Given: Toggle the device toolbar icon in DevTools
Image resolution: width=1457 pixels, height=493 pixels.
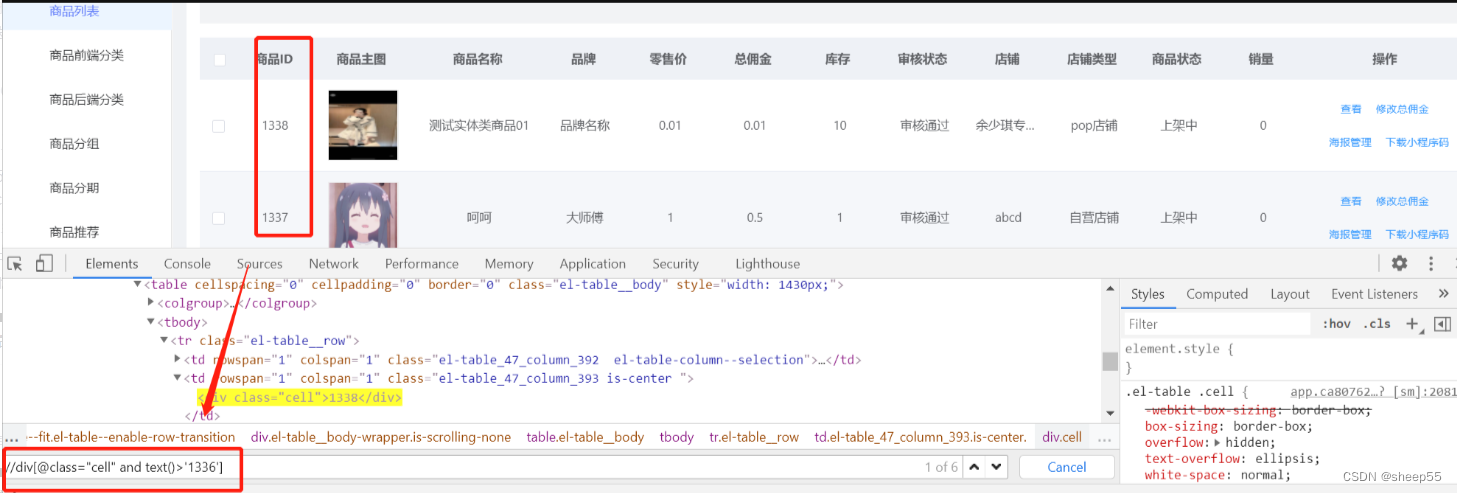Looking at the screenshot, I should pos(44,264).
